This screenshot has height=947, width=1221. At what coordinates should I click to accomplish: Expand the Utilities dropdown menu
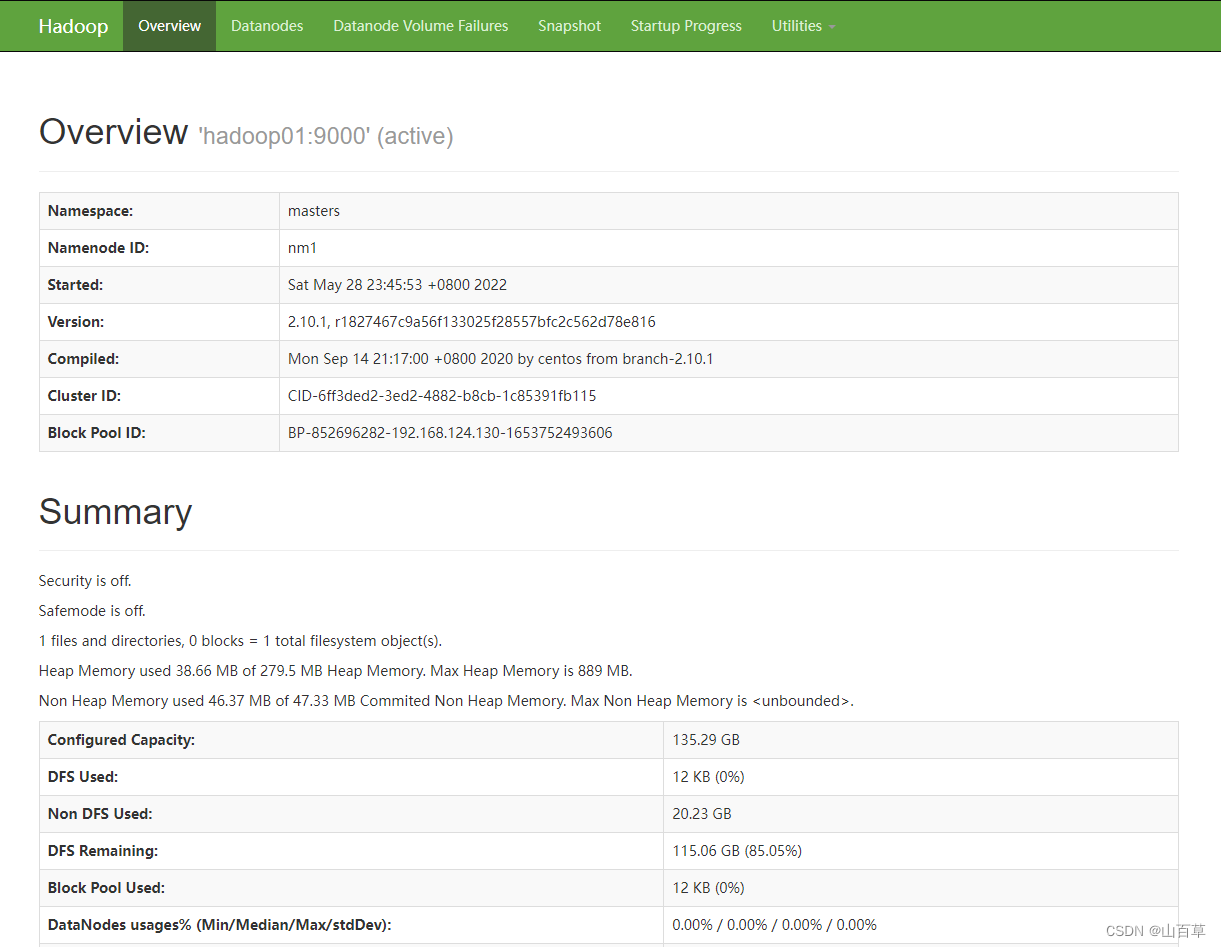coord(803,26)
